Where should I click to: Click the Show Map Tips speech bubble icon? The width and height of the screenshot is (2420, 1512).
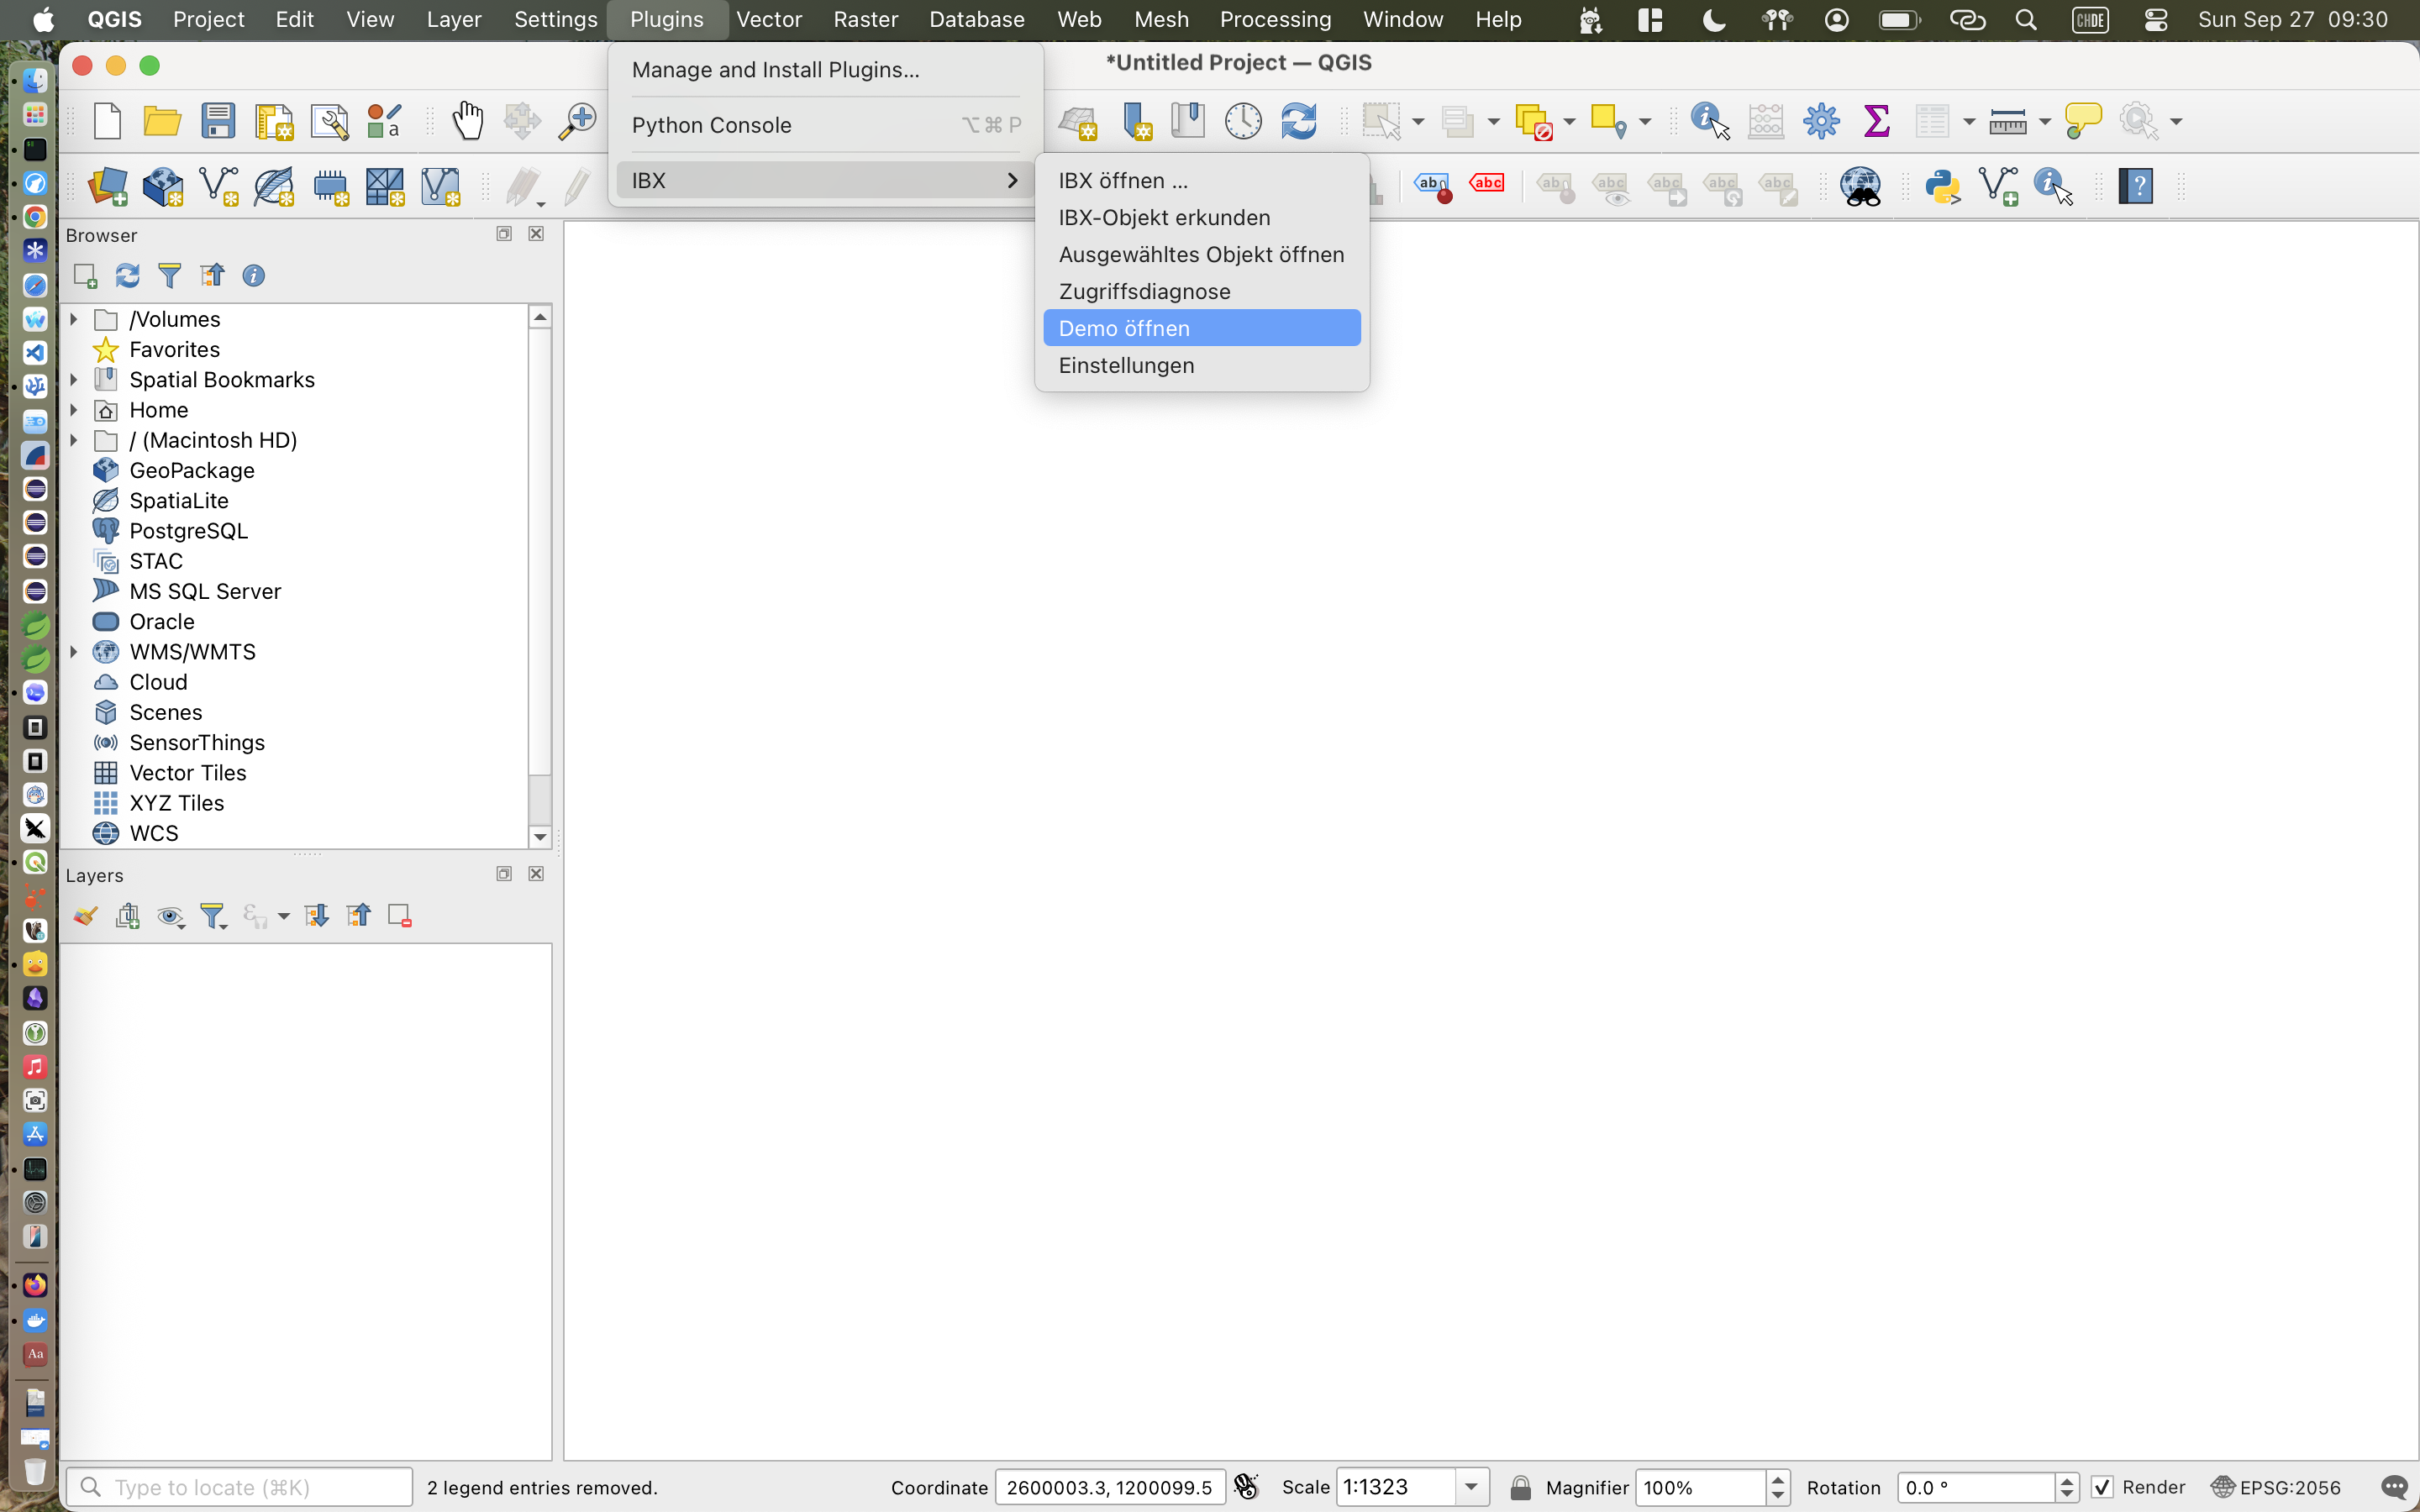click(x=2083, y=122)
